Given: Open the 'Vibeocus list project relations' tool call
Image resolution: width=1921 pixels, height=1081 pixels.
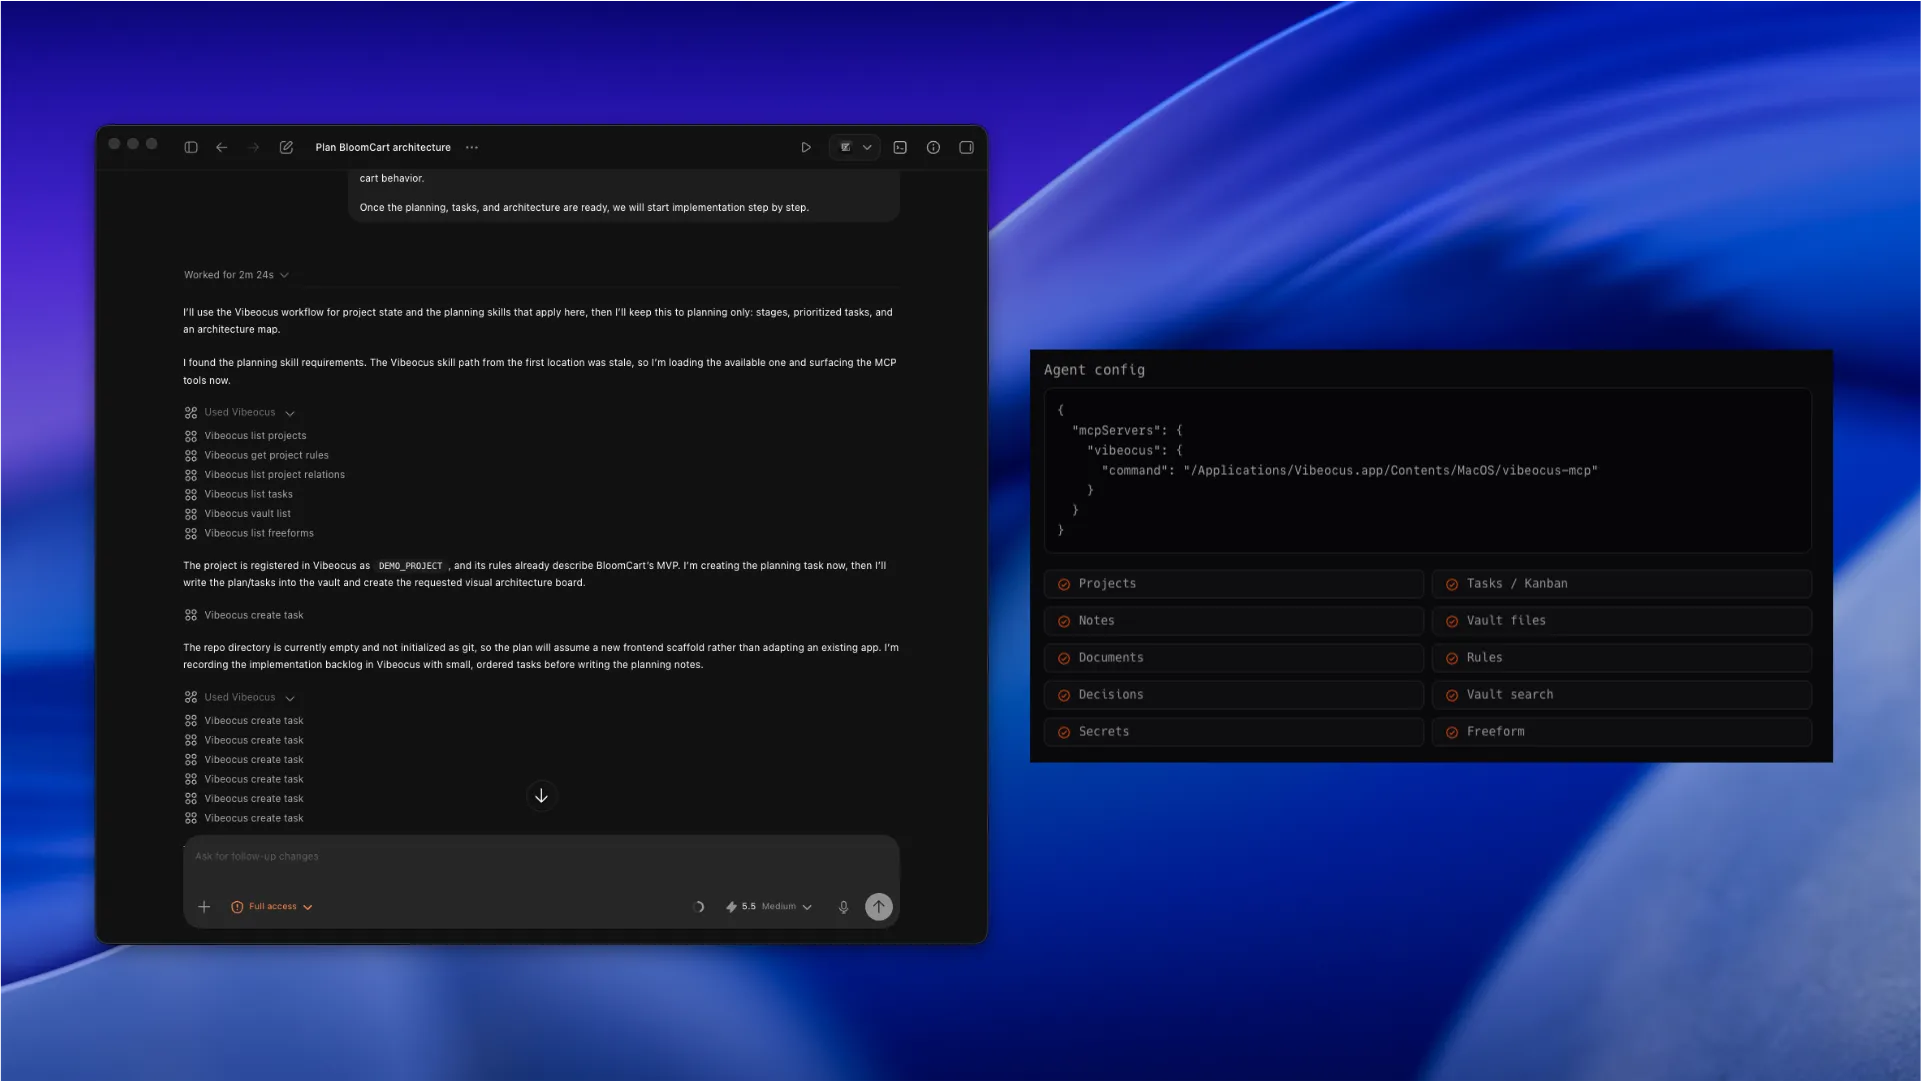Looking at the screenshot, I should (x=264, y=474).
